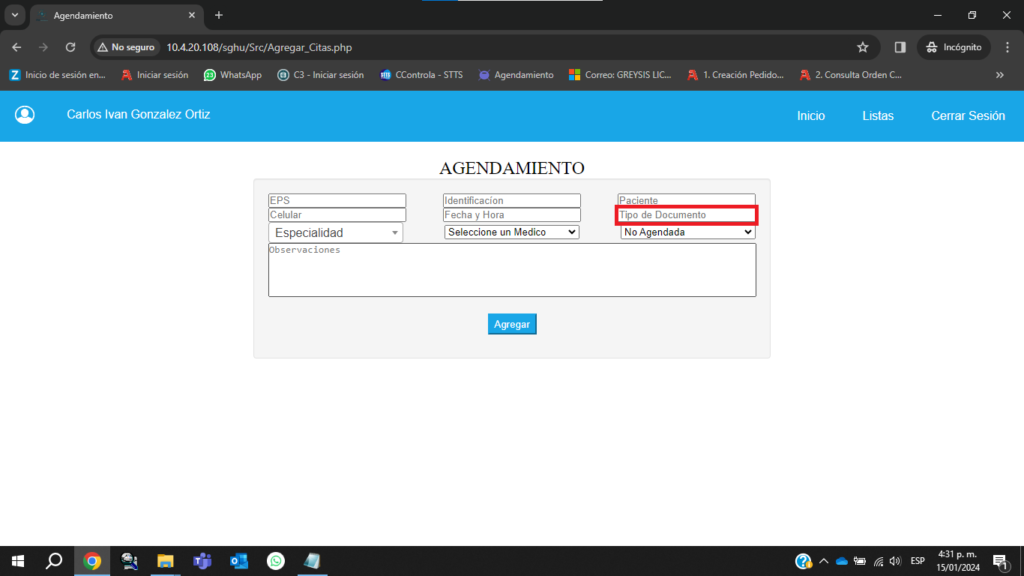Go to Inicio in the navigation bar

coord(810,116)
